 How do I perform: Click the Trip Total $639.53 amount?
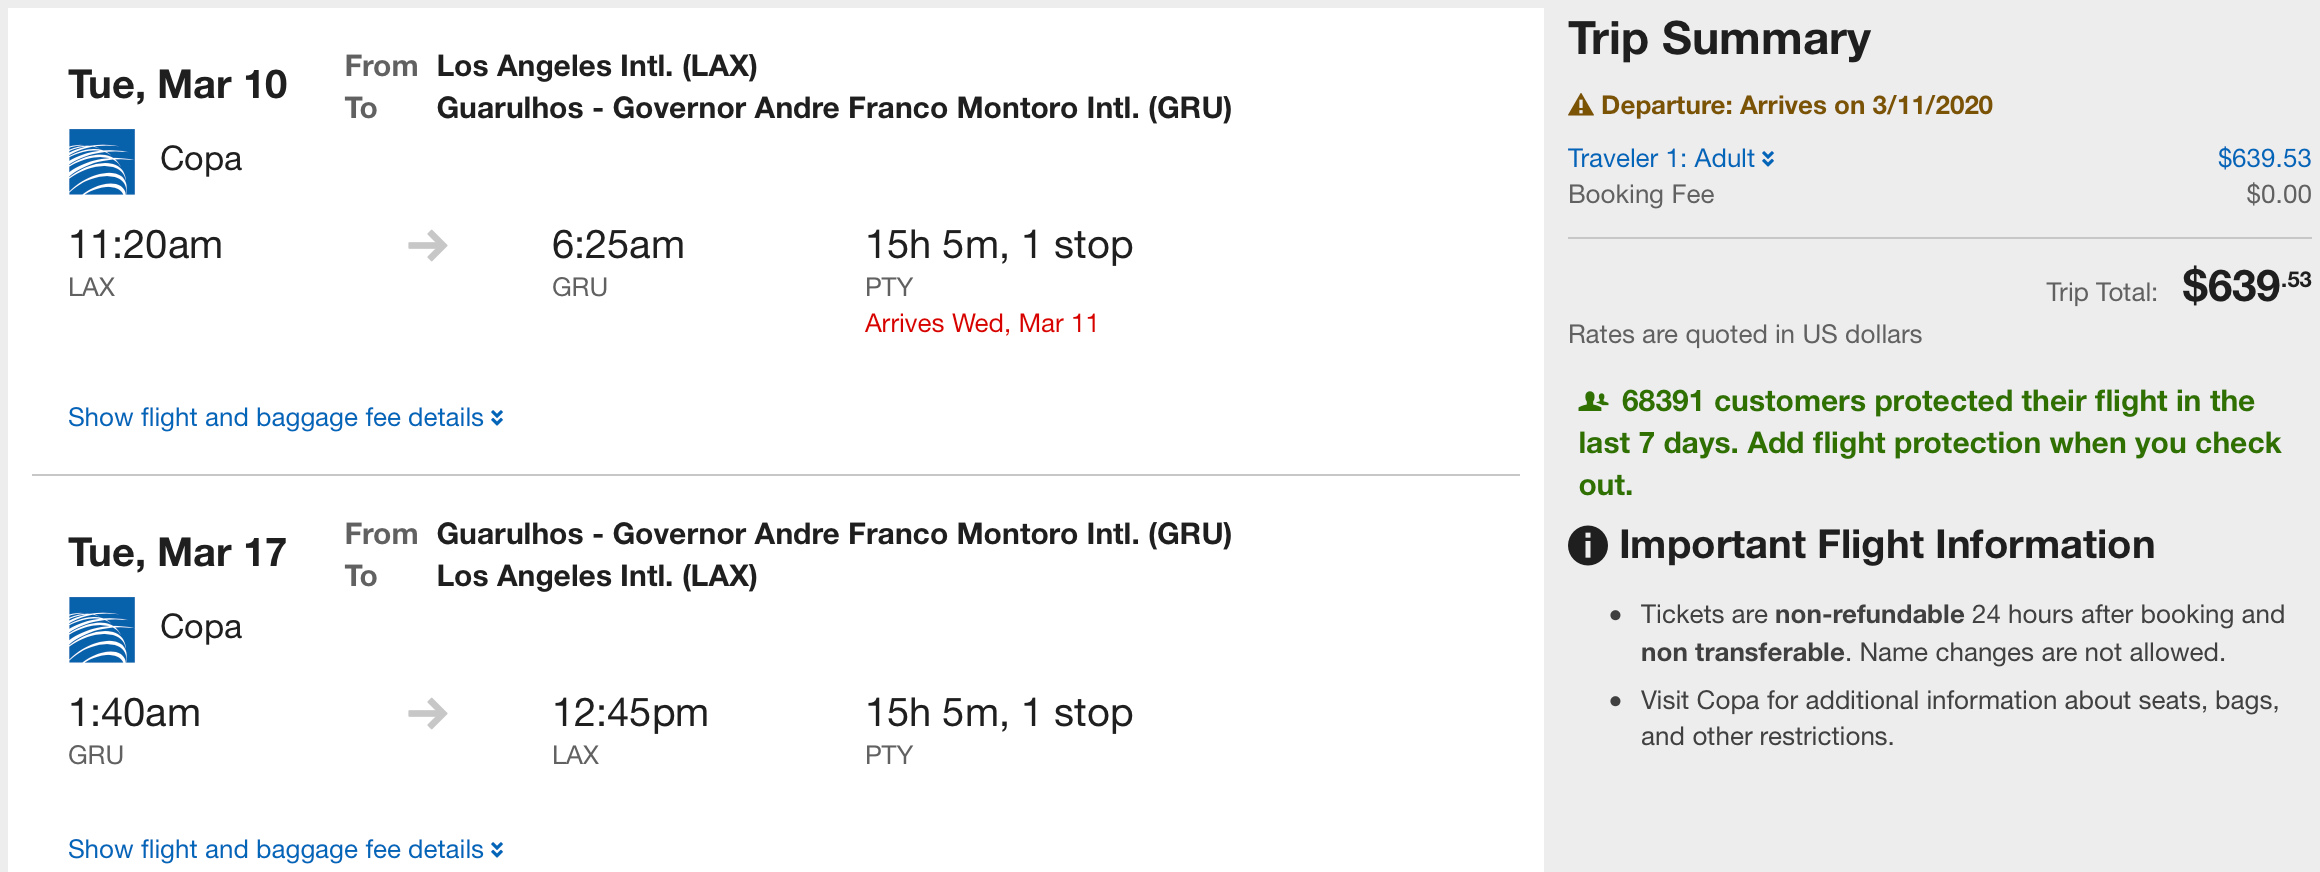tap(2245, 287)
